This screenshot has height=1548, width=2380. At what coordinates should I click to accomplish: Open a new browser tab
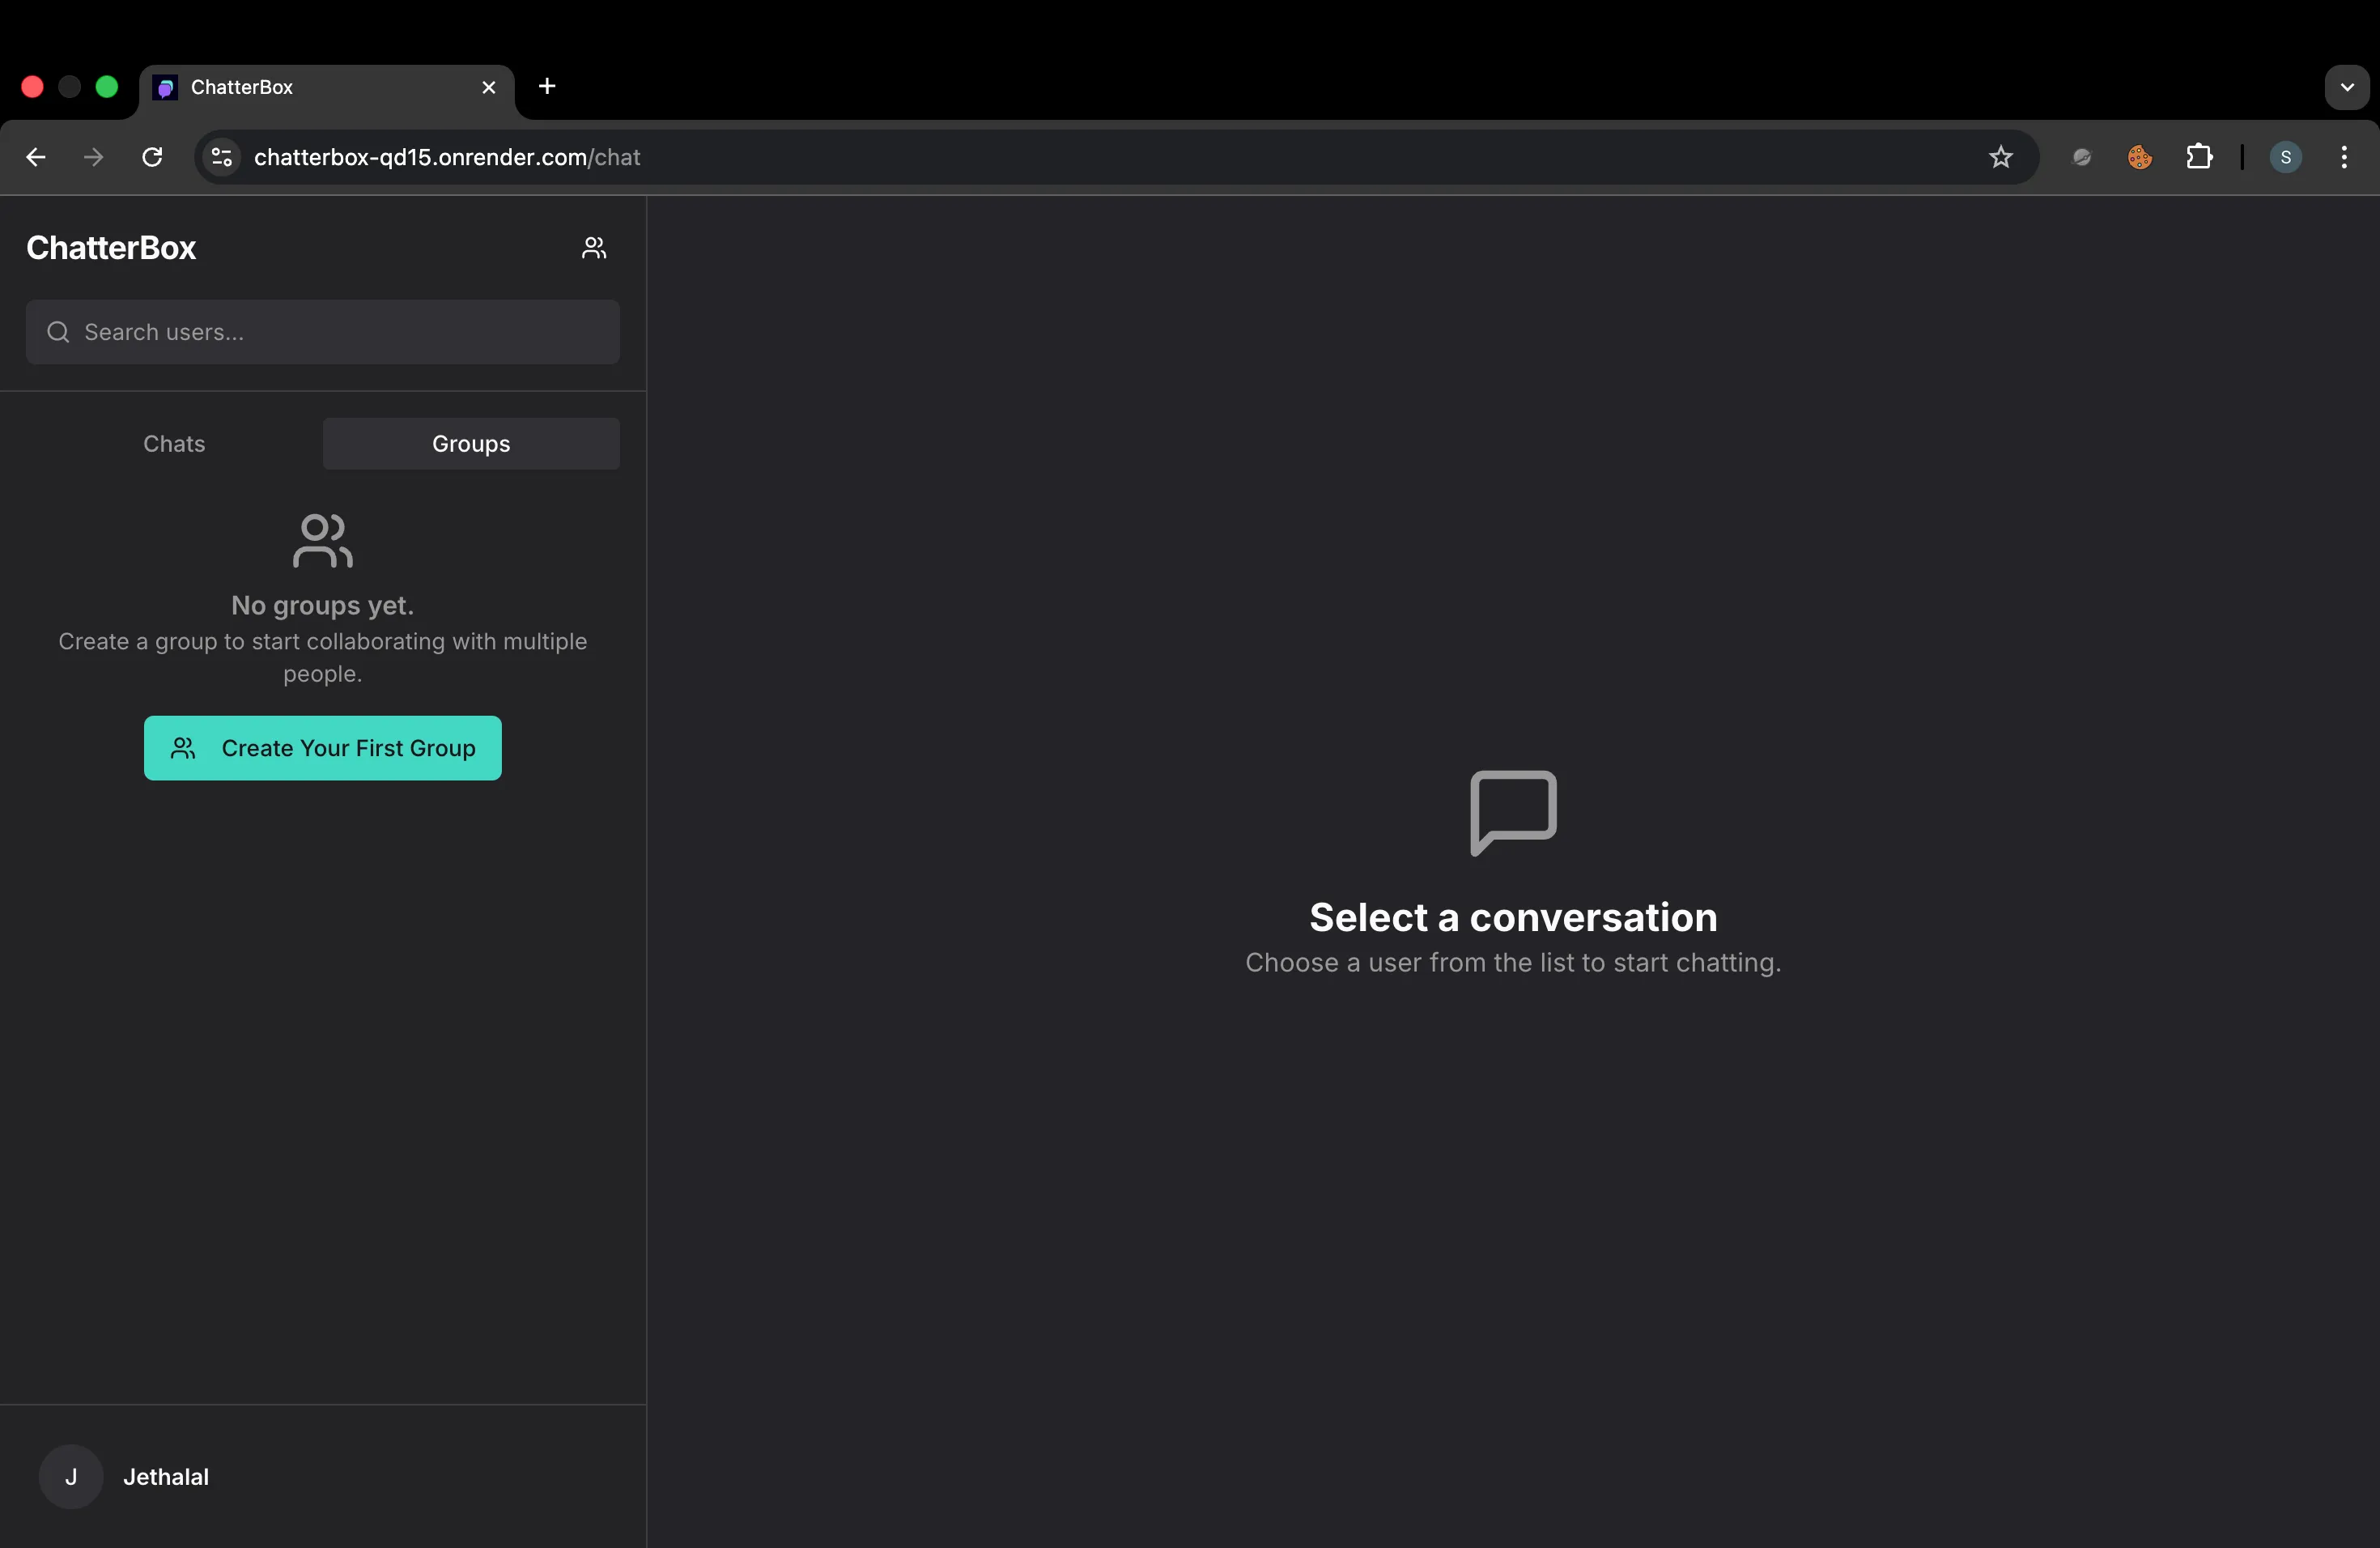547,87
